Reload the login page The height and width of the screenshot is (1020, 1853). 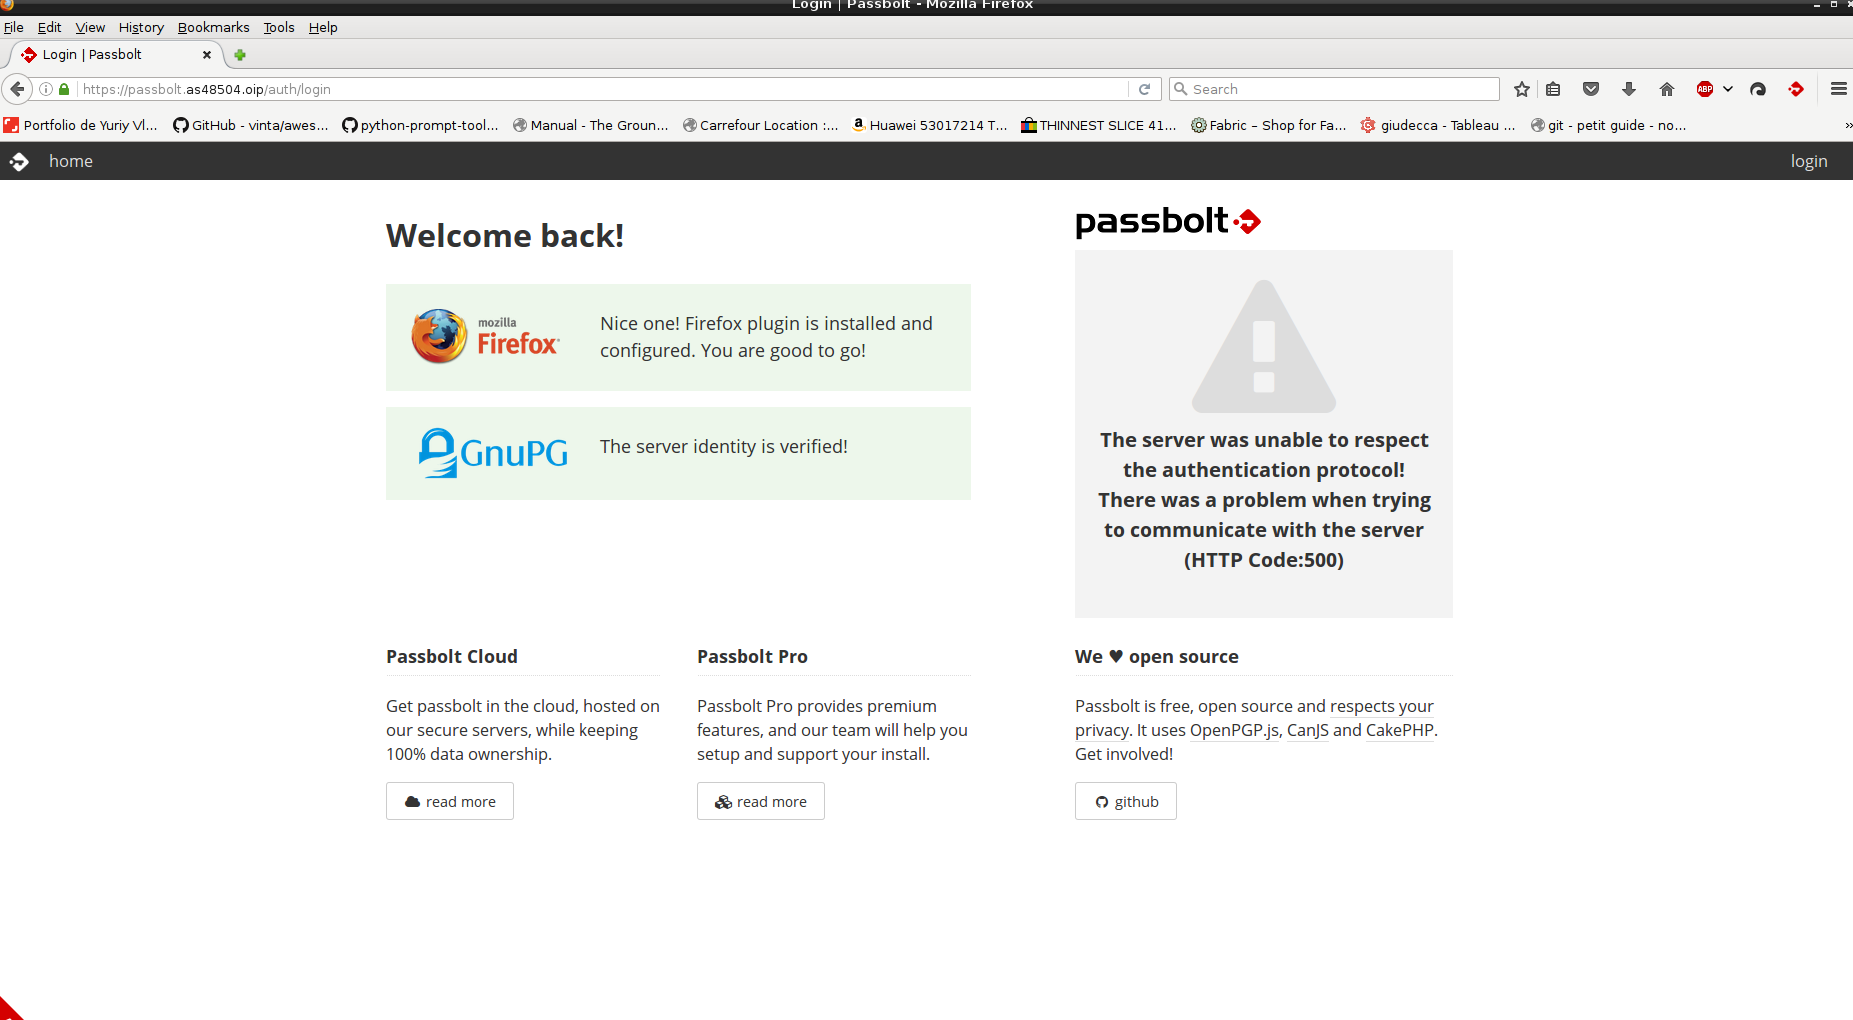[1144, 89]
